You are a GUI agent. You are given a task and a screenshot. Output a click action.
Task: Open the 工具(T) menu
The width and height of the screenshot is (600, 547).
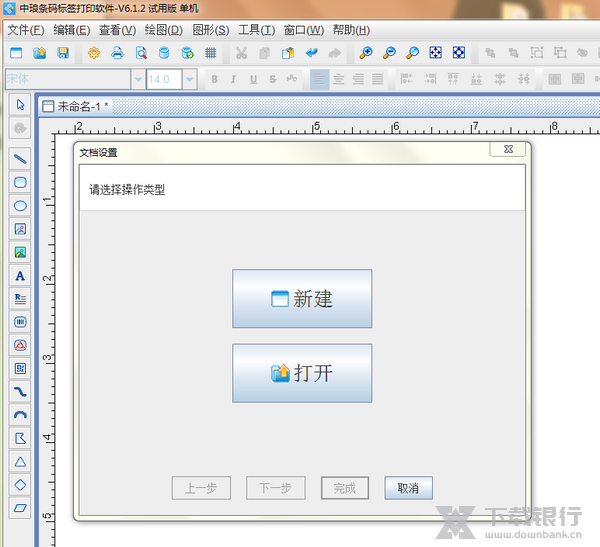click(x=256, y=30)
